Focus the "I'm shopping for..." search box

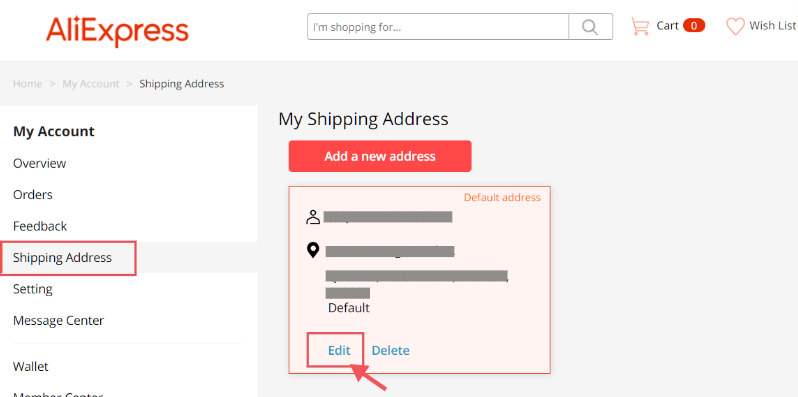click(438, 26)
